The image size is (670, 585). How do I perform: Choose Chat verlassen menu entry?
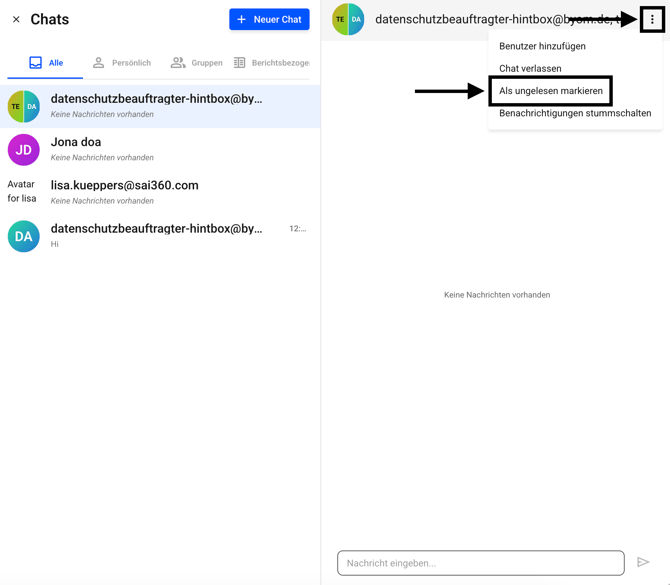point(530,69)
